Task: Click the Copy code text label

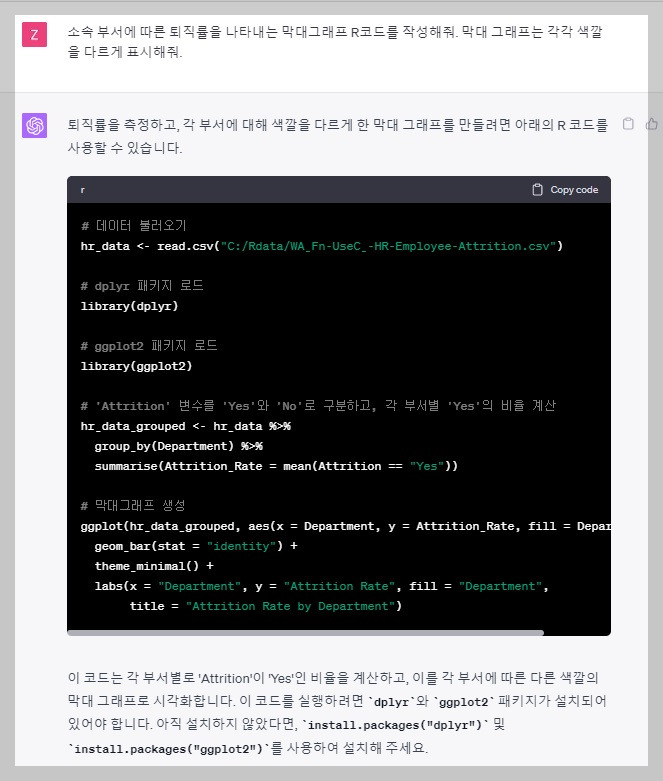Action: click(574, 190)
